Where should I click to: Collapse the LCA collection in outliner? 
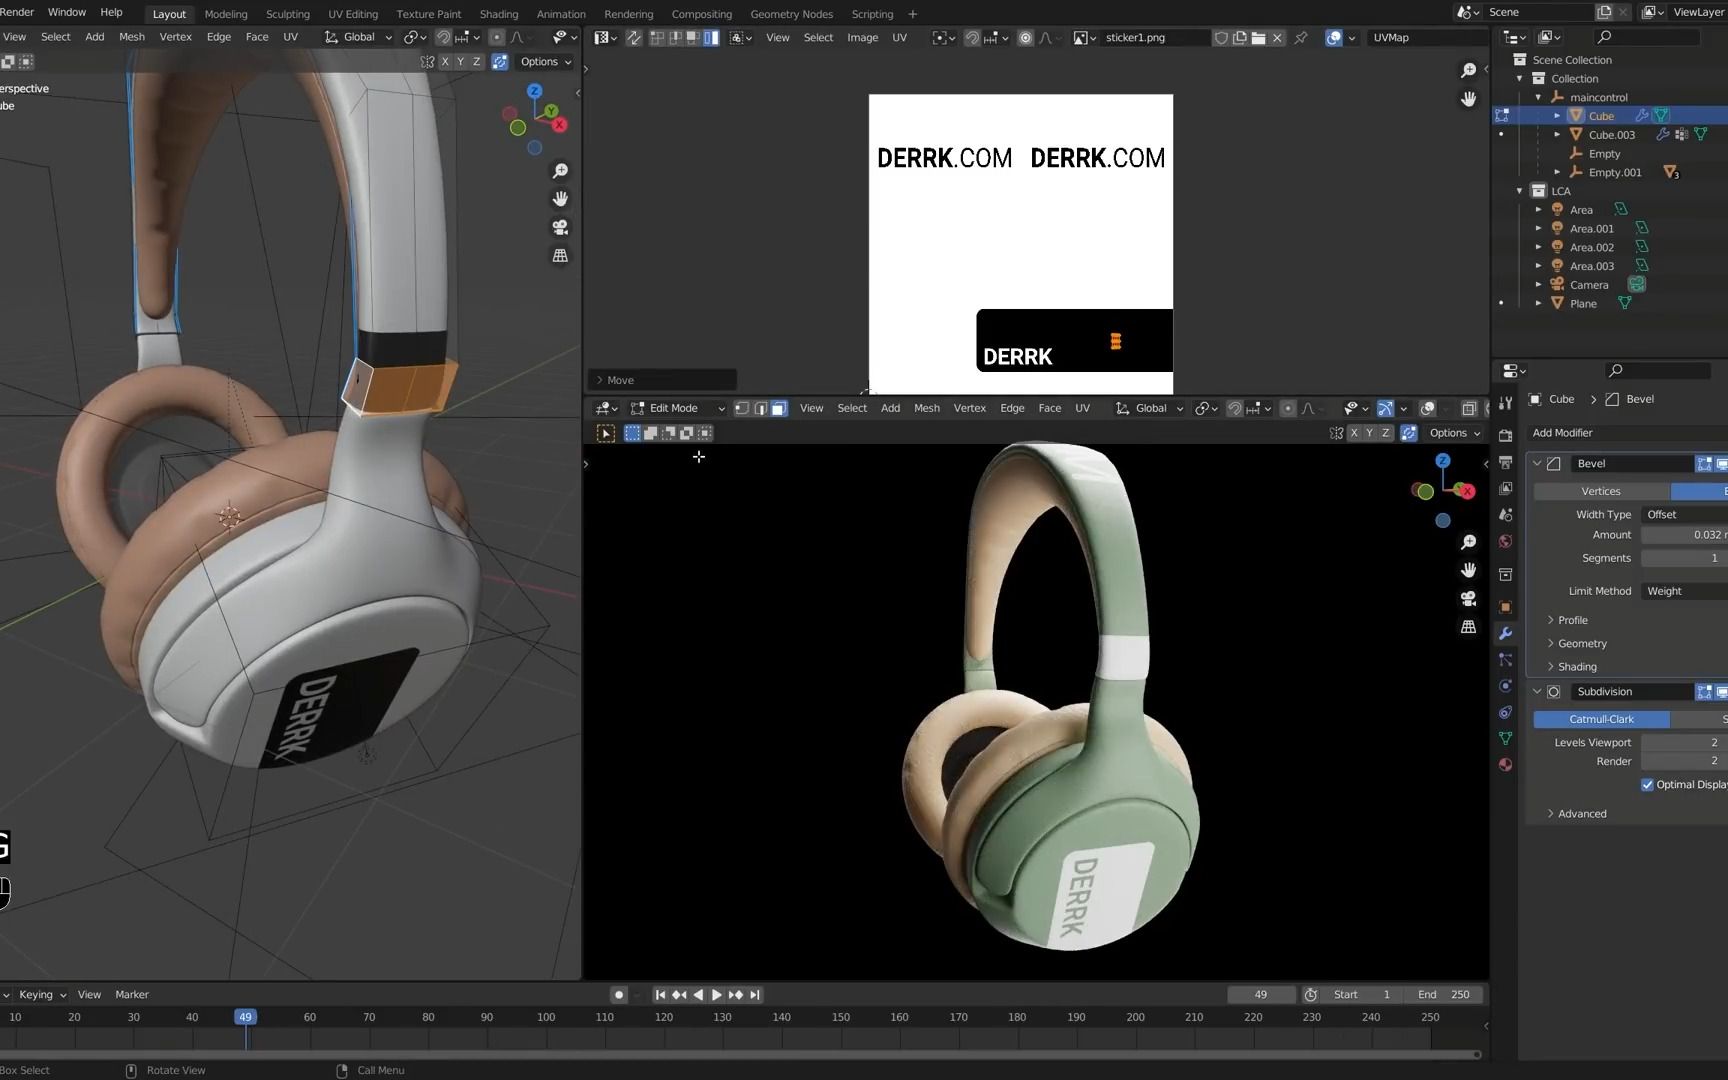1520,191
